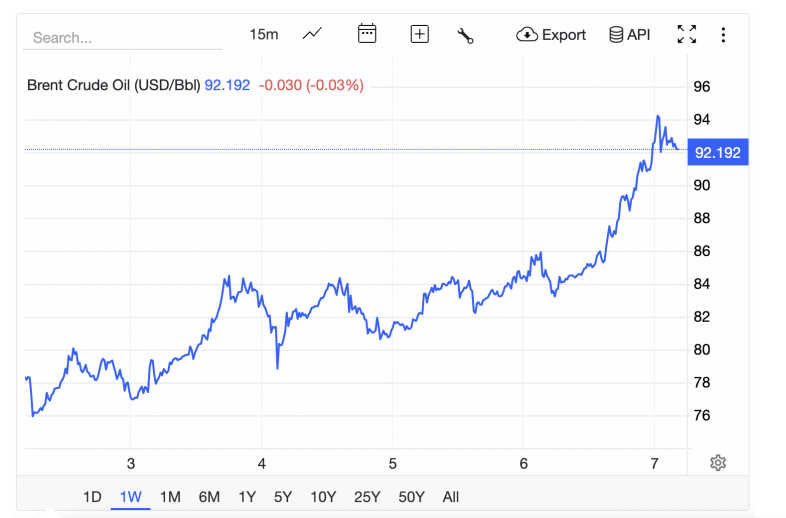
Task: Show the 10Y price history
Action: tap(323, 496)
